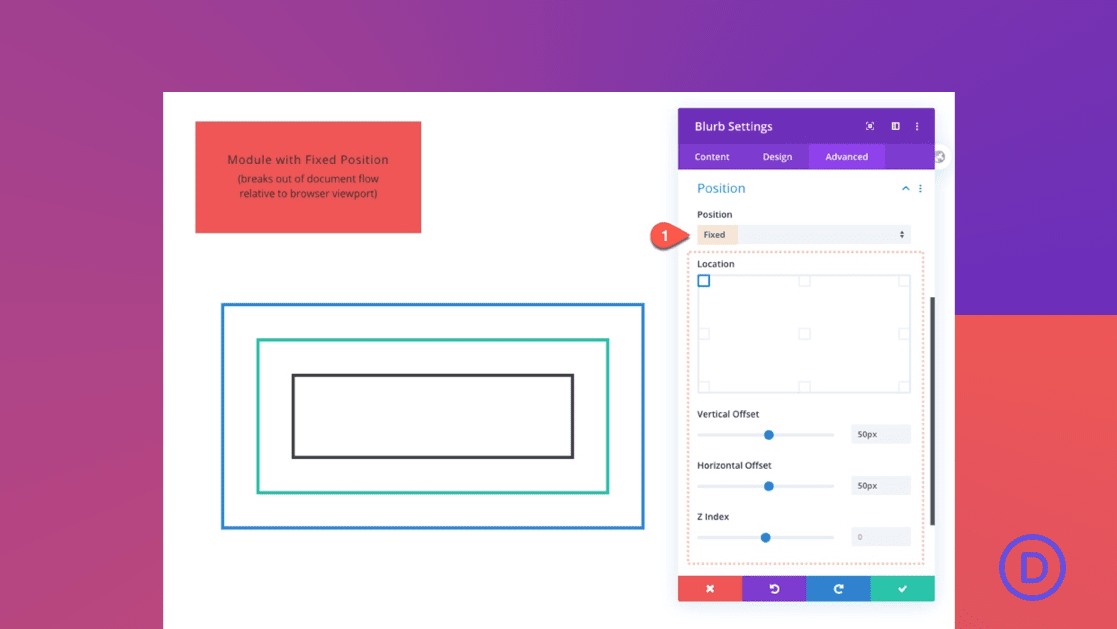Viewport: 1117px width, 629px height.
Task: Click the split-view modal icon in header
Action: pos(895,126)
